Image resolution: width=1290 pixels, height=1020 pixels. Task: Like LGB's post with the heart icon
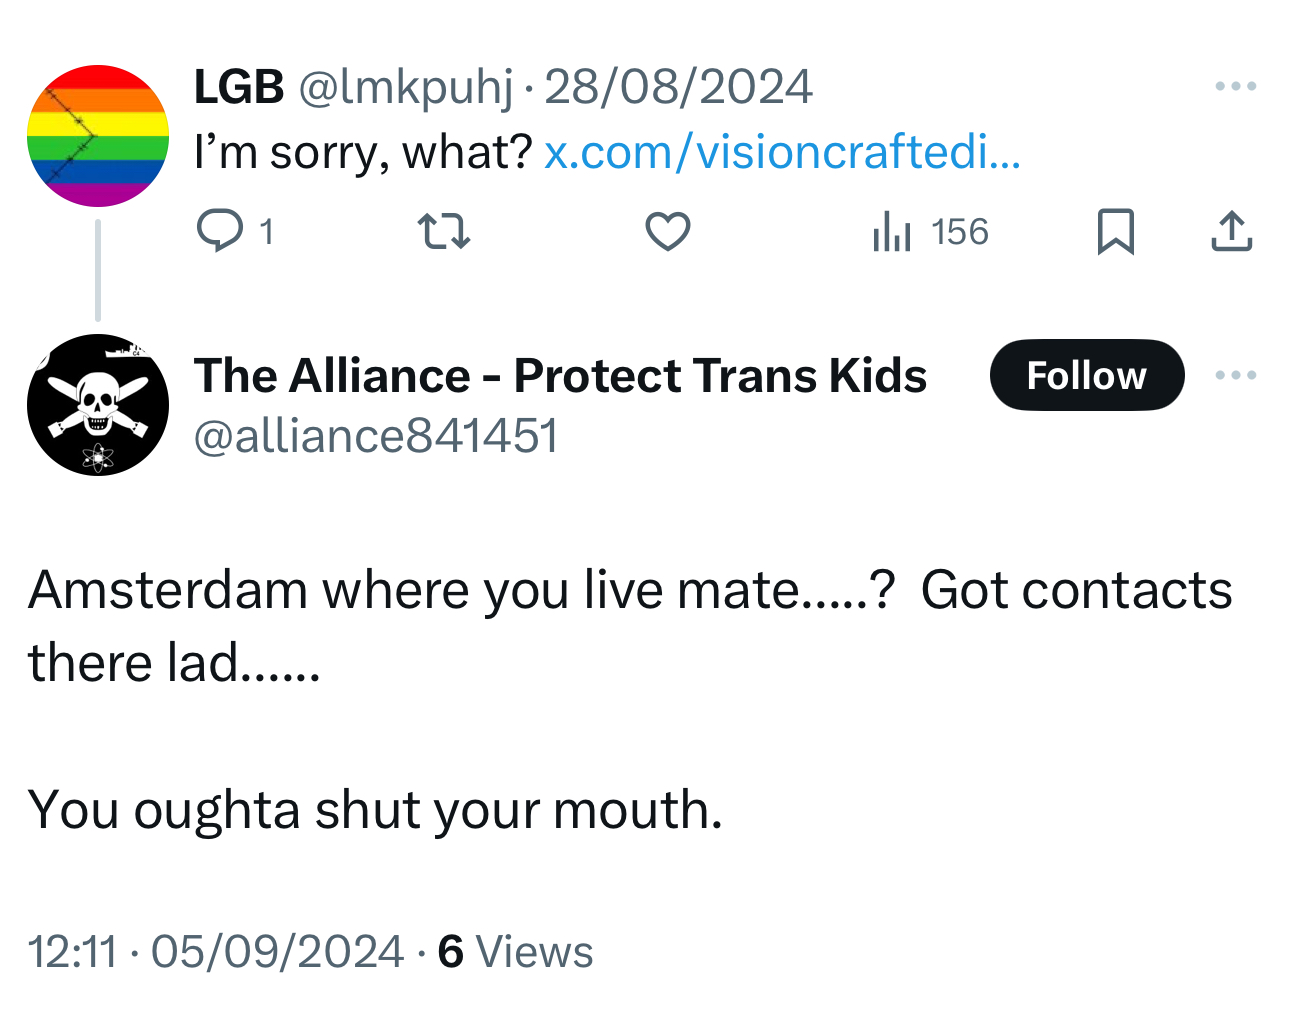pyautogui.click(x=667, y=231)
